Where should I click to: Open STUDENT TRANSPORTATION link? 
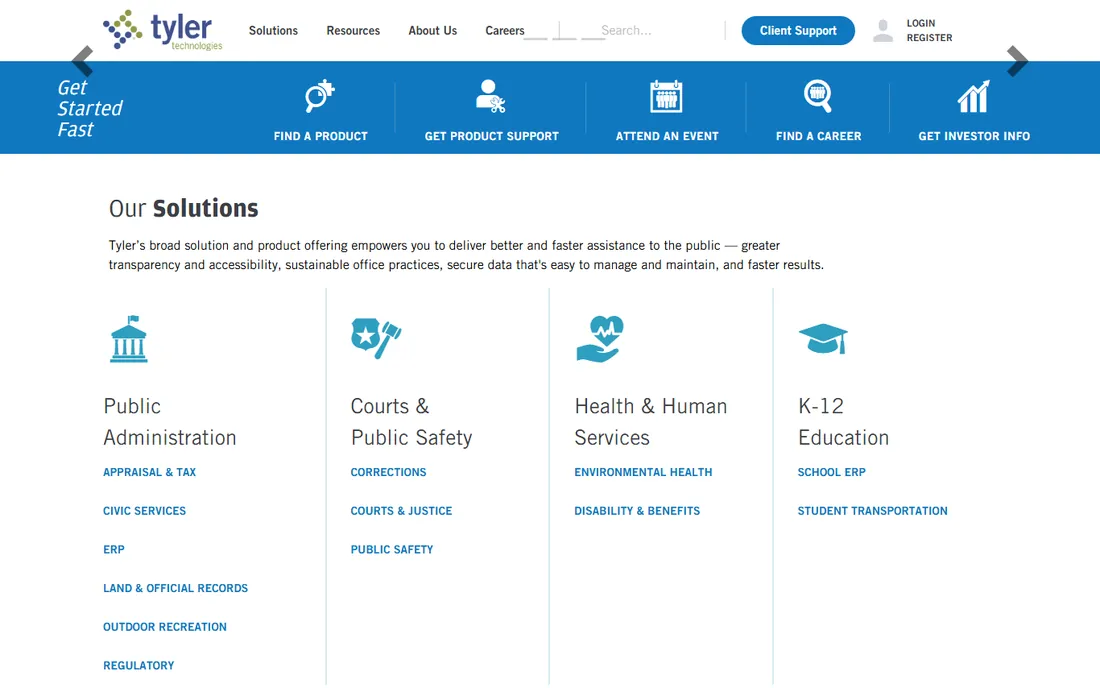[872, 511]
